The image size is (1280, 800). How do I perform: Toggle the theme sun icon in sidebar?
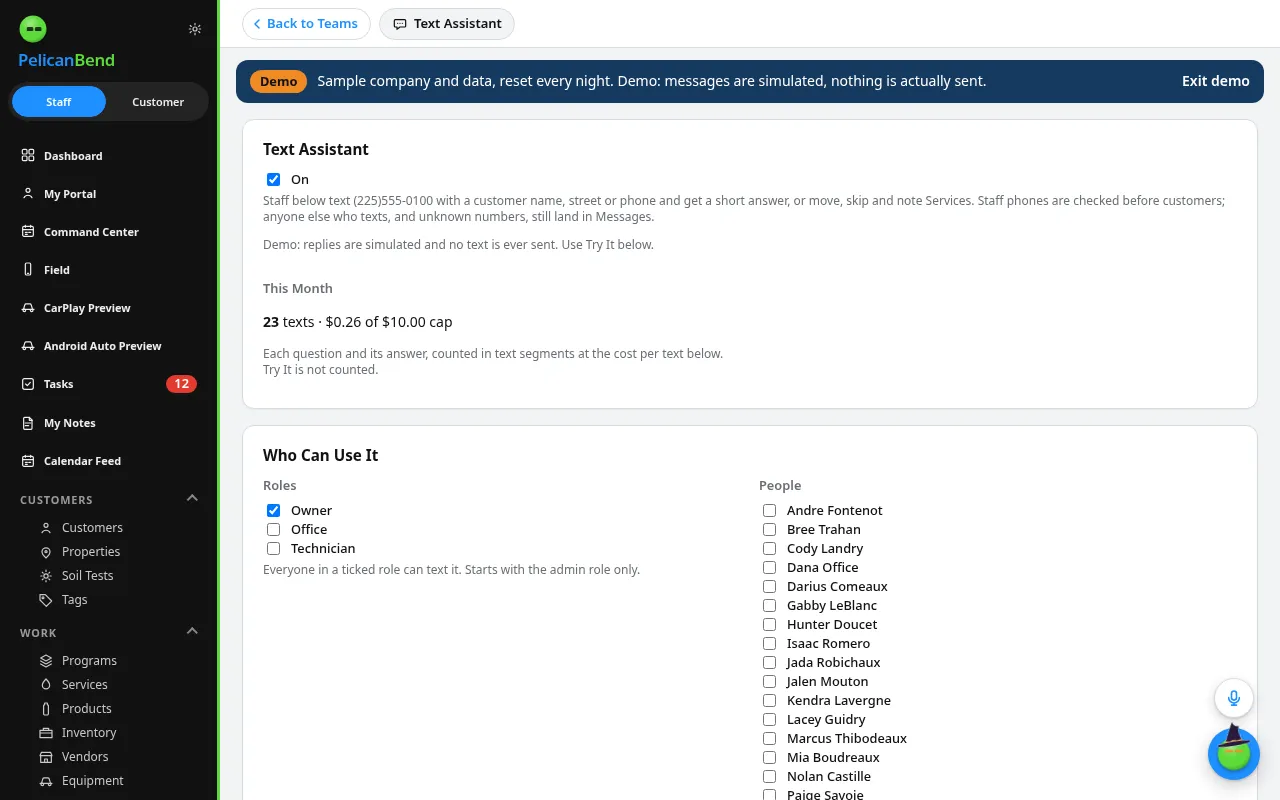195,29
